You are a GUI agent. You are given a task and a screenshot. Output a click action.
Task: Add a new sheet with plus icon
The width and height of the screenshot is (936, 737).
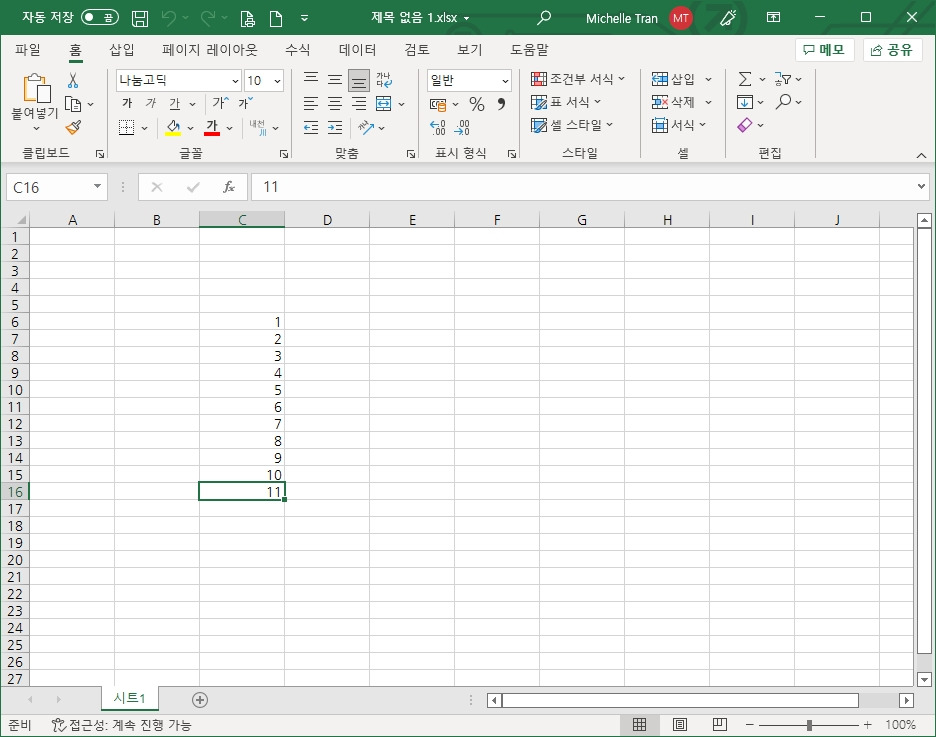click(200, 699)
